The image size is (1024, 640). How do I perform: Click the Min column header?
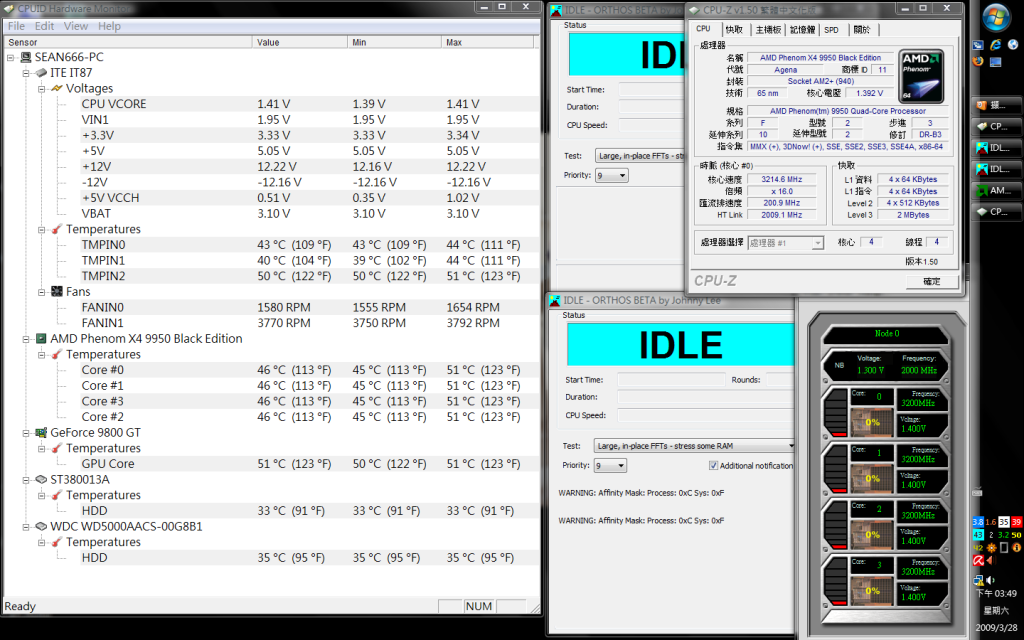coord(394,42)
